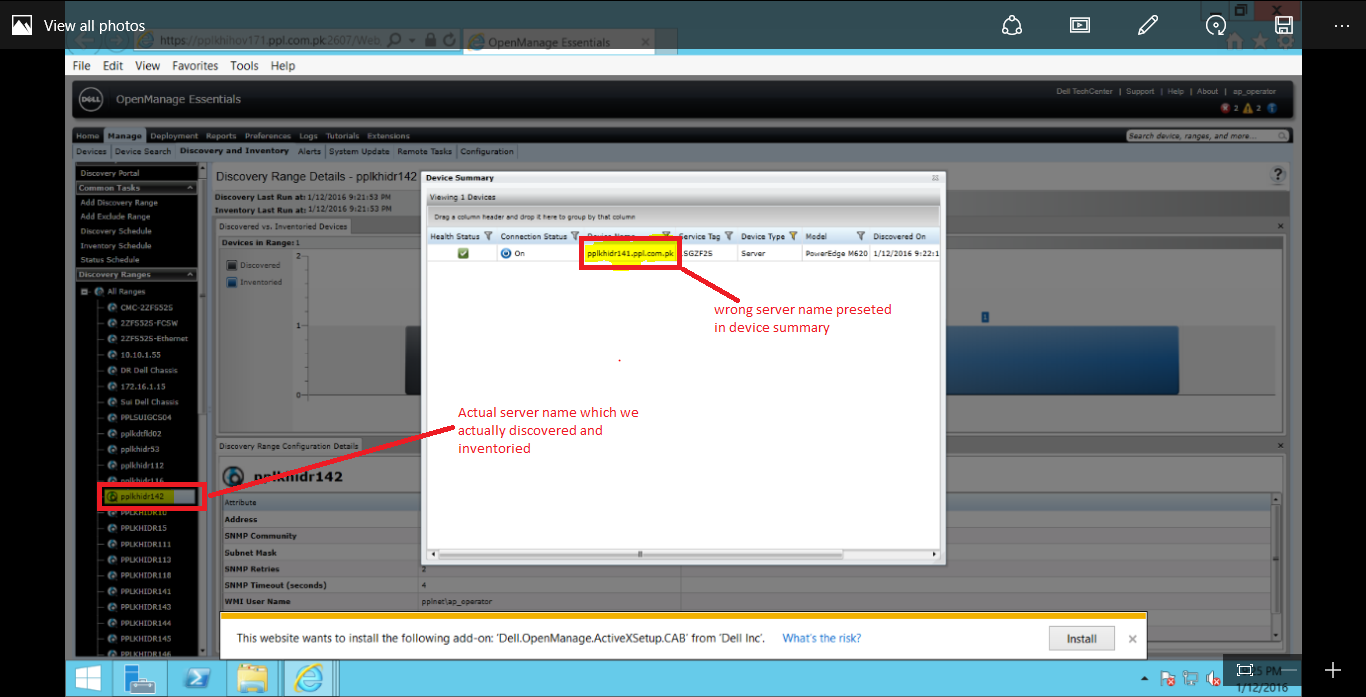1366x697 pixels.
Task: Filter the Connection Status column
Action: coord(577,236)
